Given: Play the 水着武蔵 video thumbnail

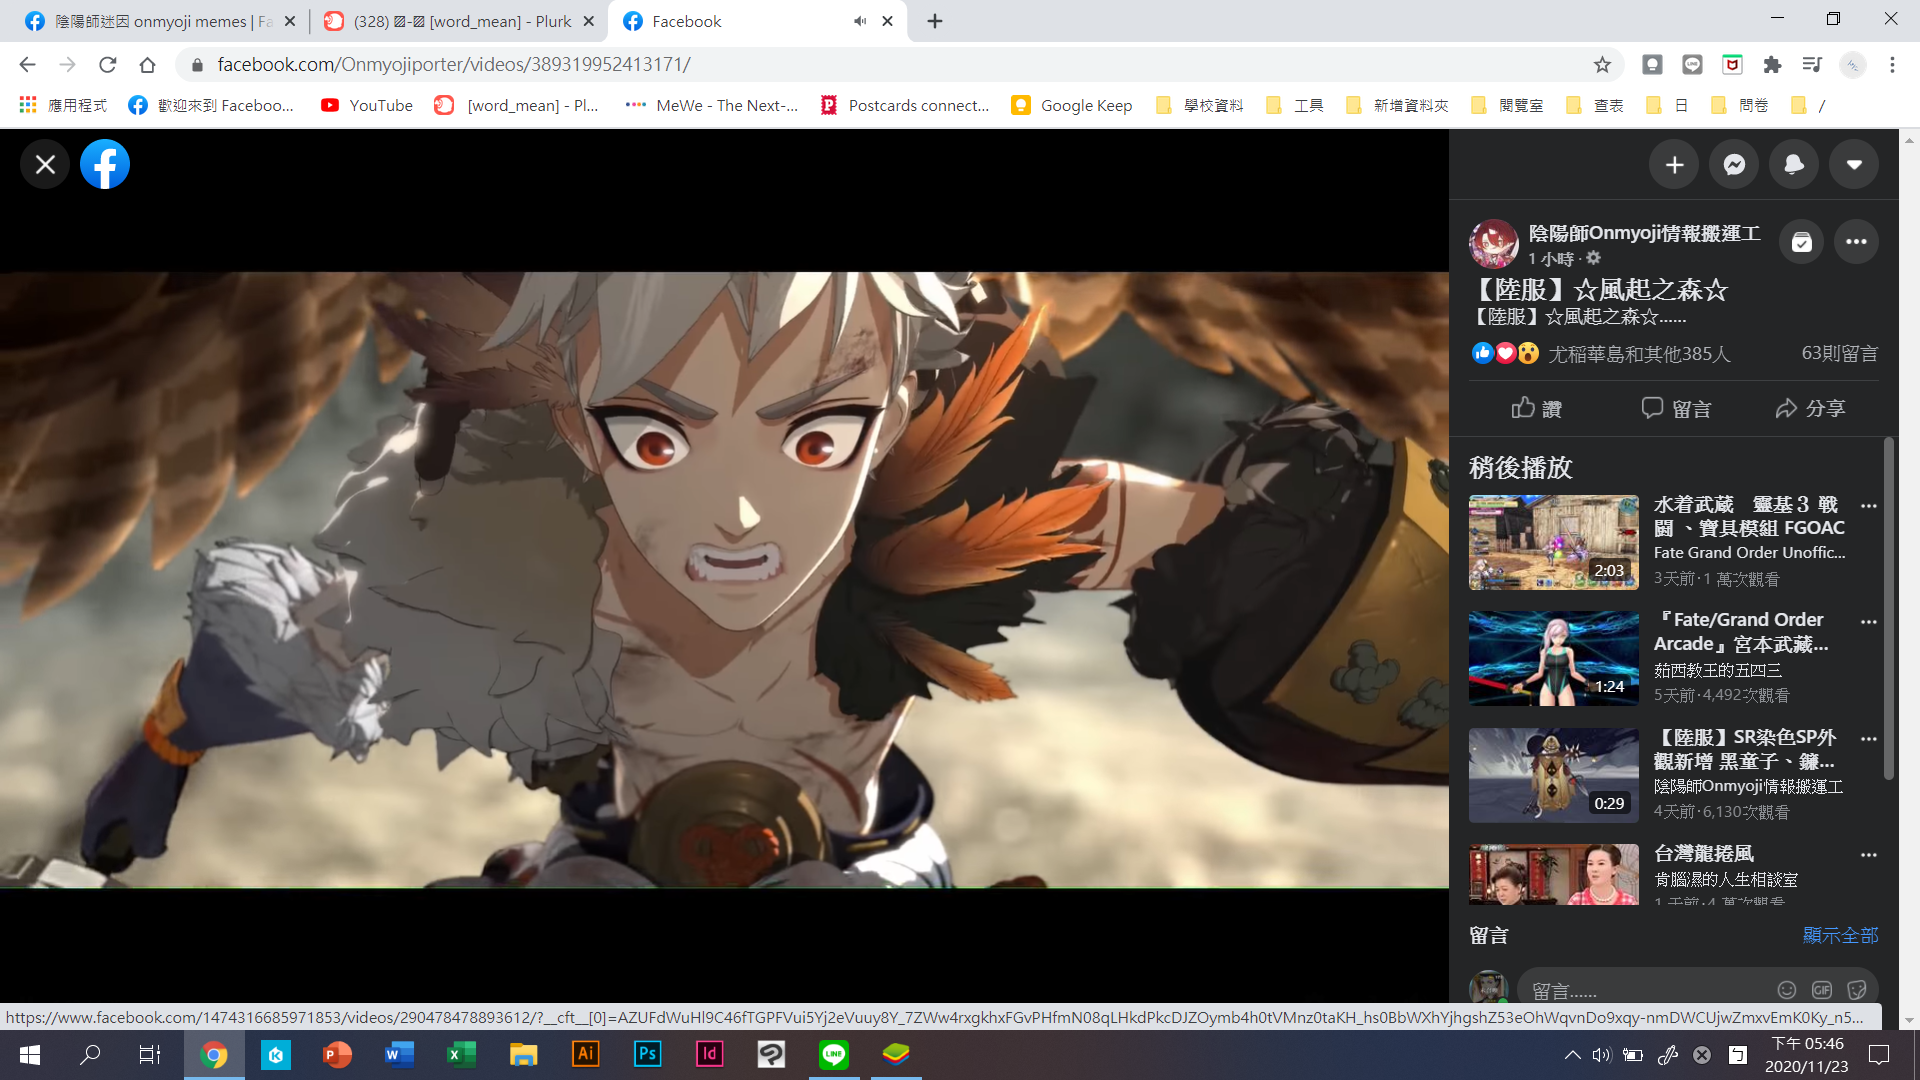Looking at the screenshot, I should [x=1553, y=543].
